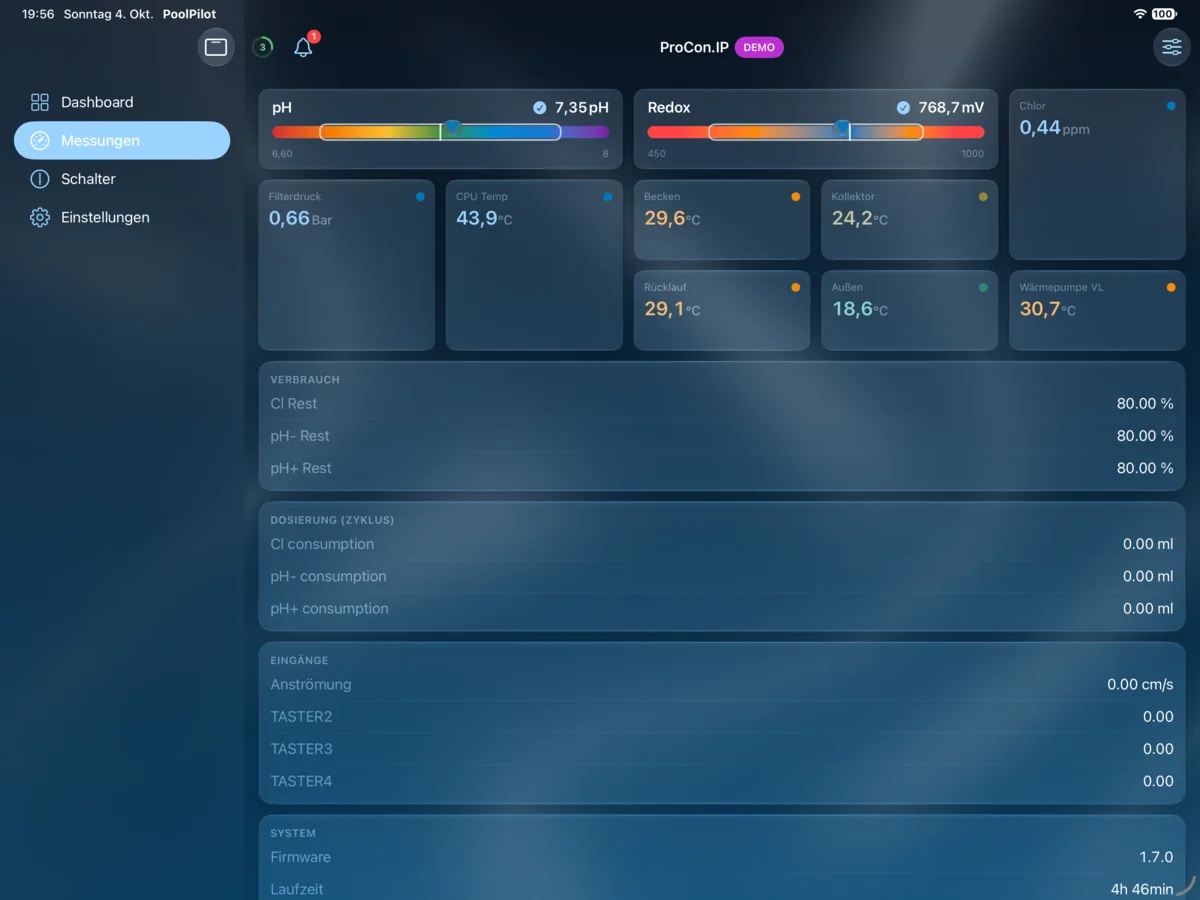This screenshot has height=900, width=1200.
Task: Click the Redox checkmark status icon
Action: [904, 108]
